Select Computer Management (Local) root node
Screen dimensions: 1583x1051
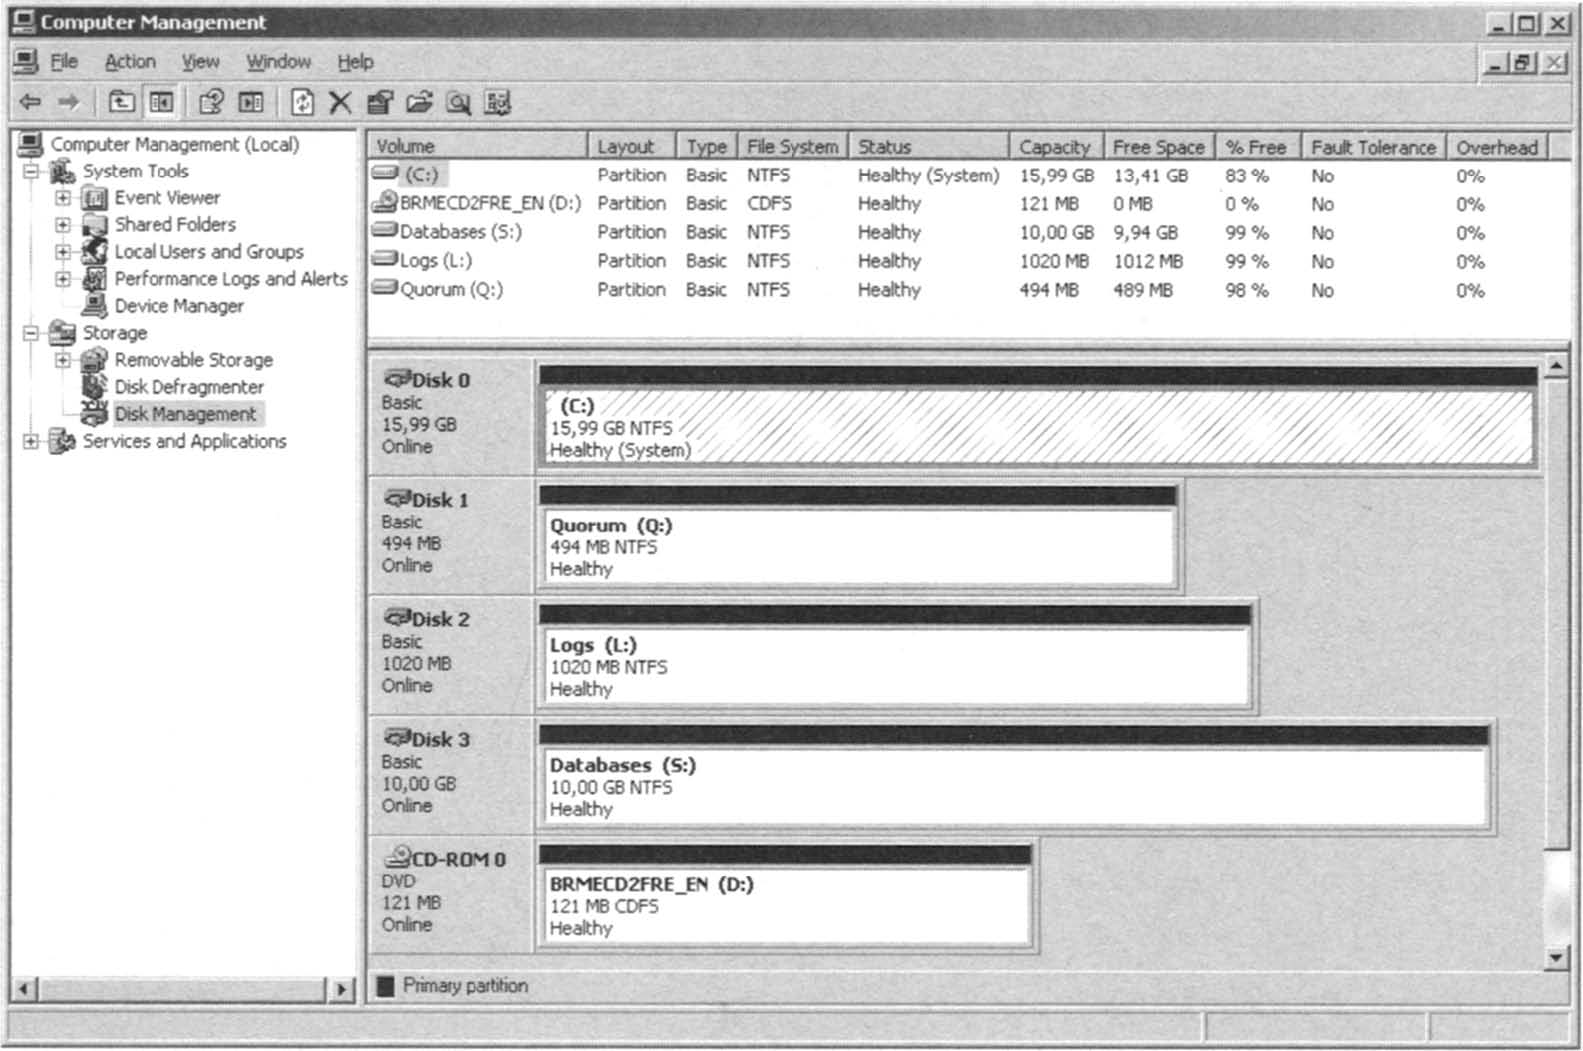tap(174, 144)
